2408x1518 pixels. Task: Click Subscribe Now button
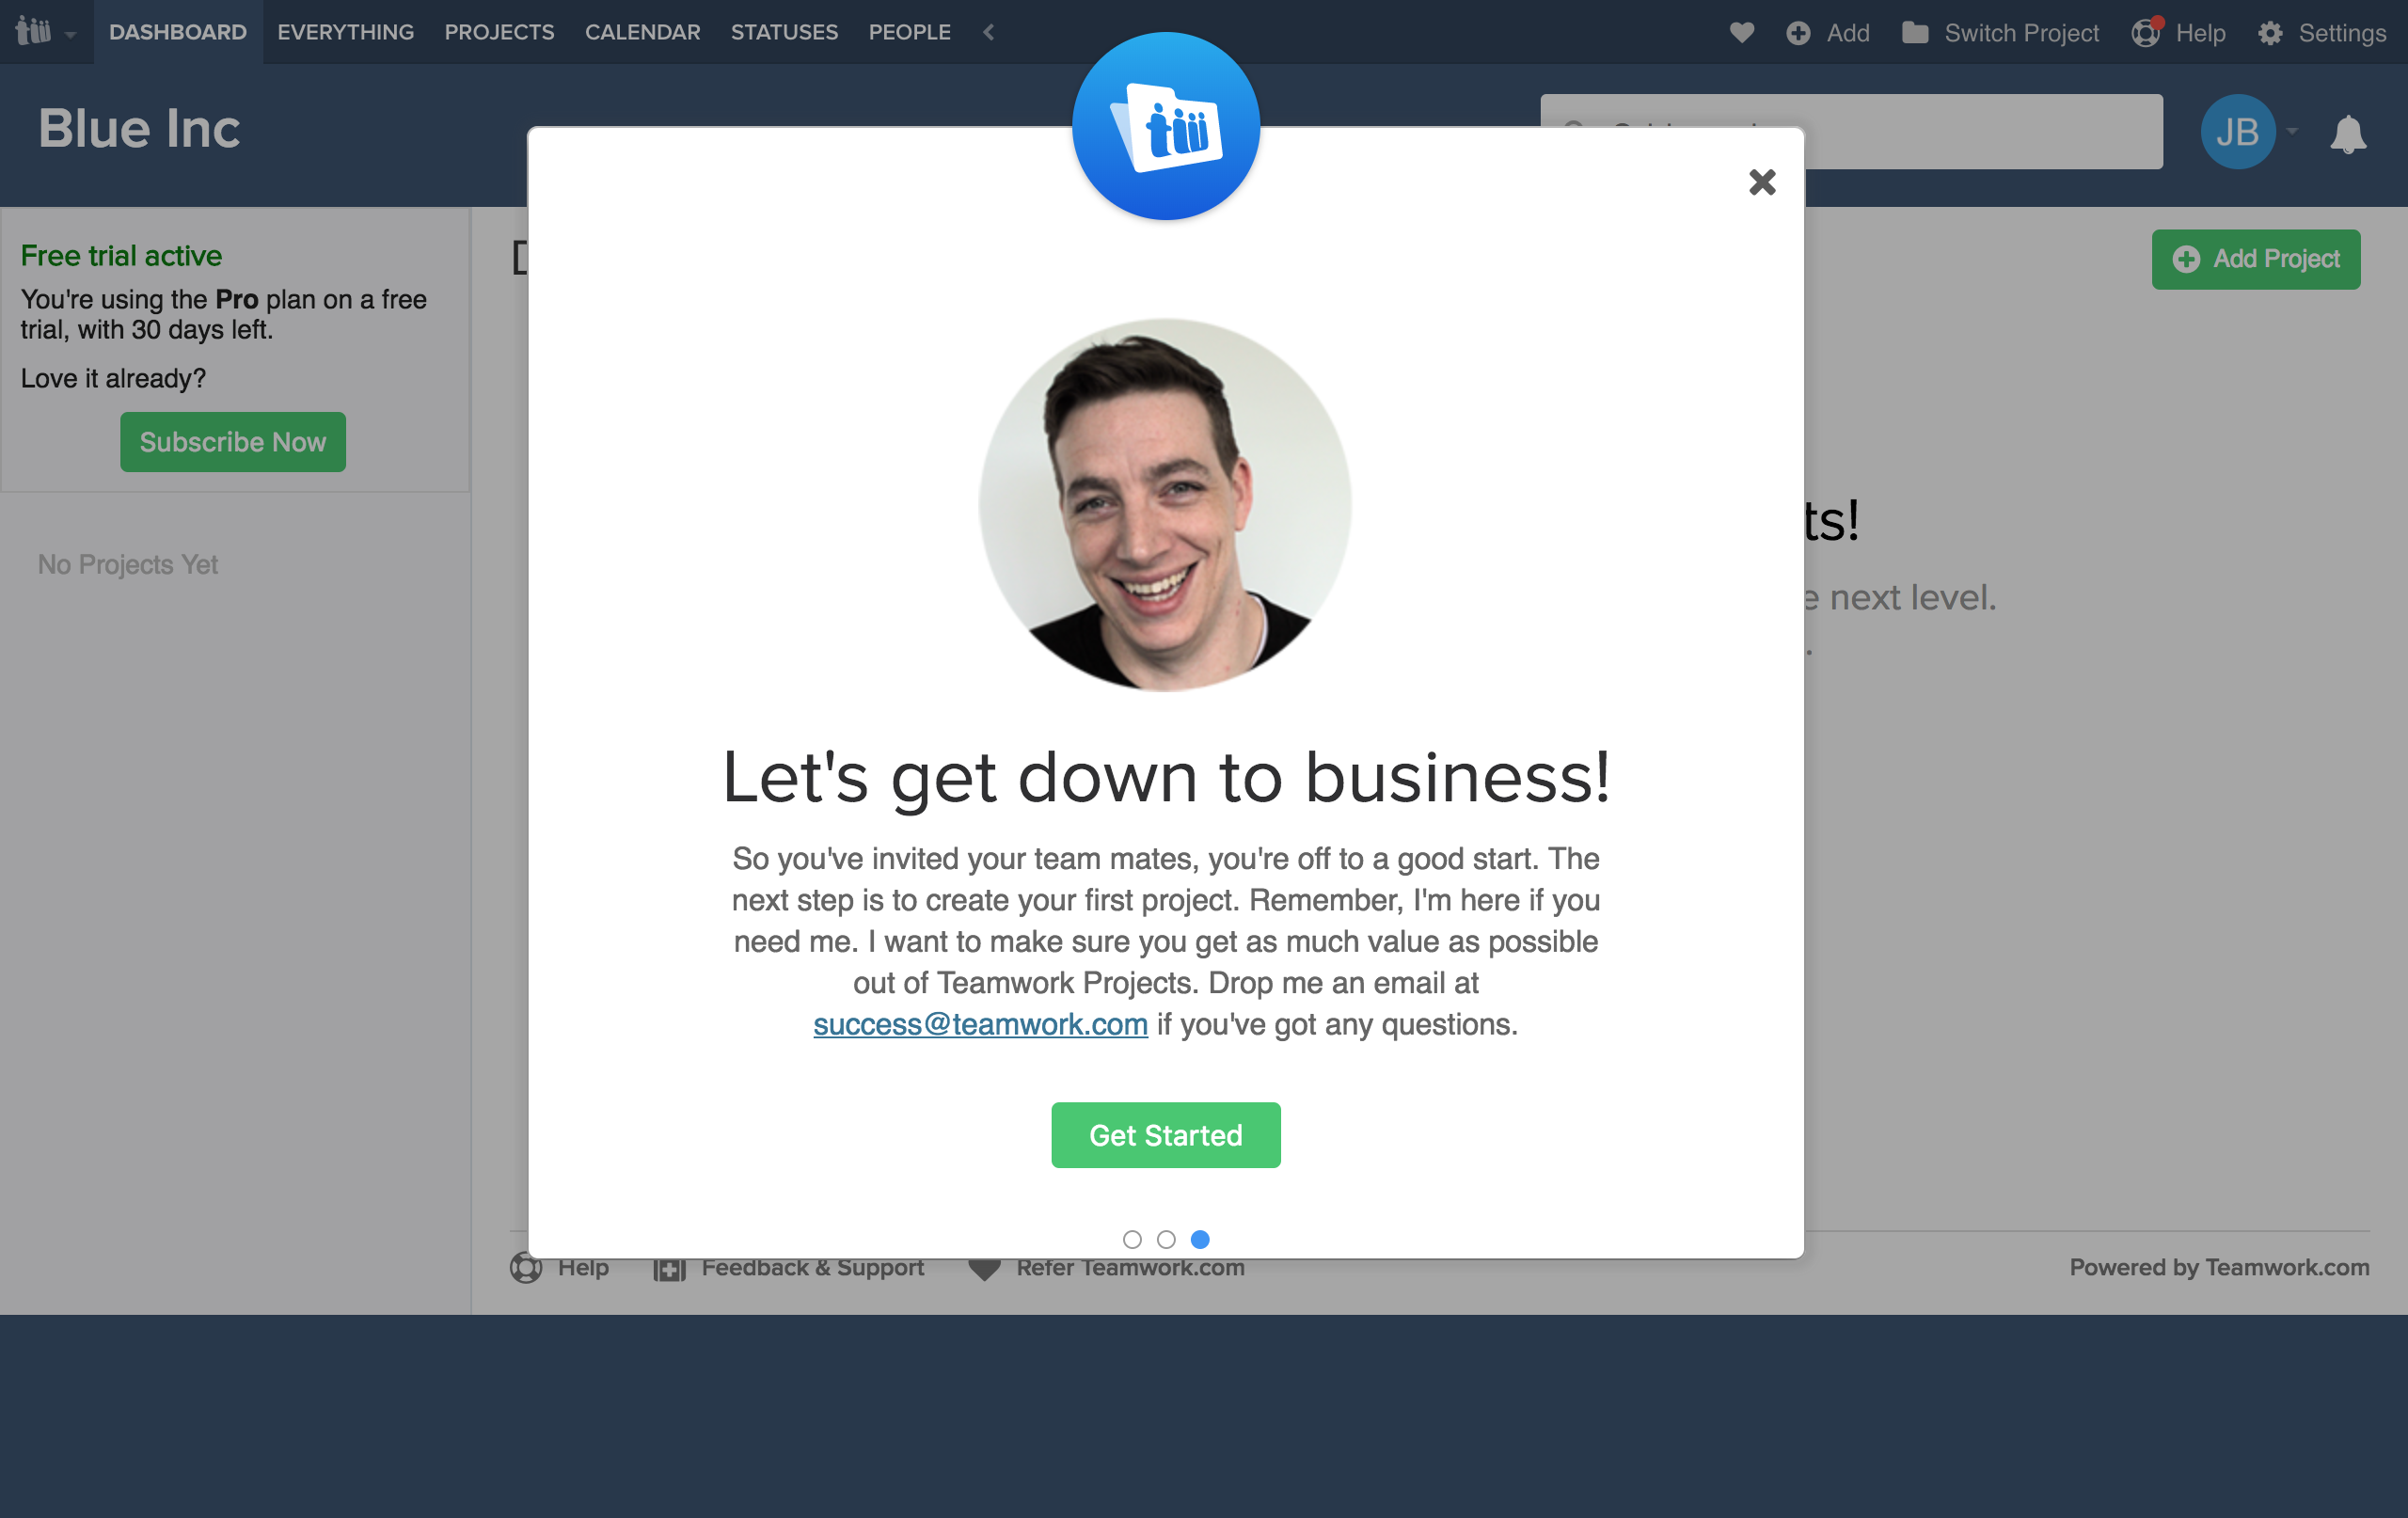click(233, 442)
